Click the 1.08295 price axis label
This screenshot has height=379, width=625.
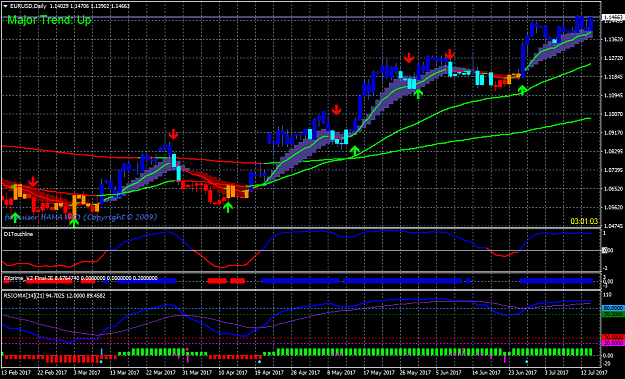click(x=613, y=152)
